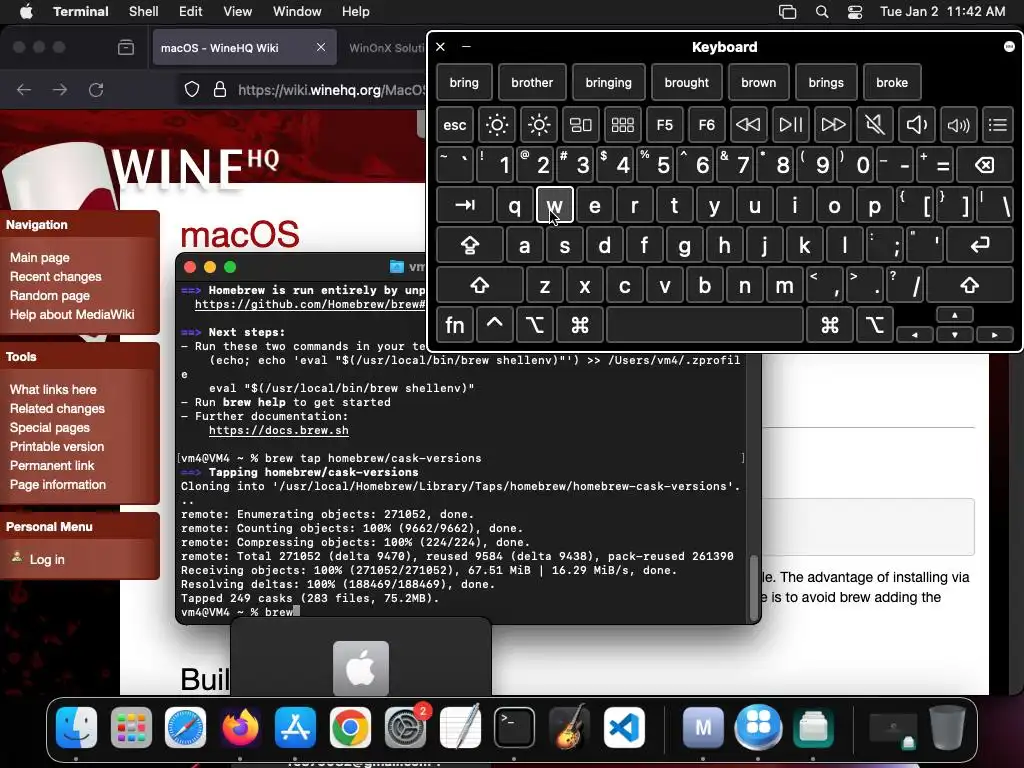Open What links here link

[x=53, y=389]
